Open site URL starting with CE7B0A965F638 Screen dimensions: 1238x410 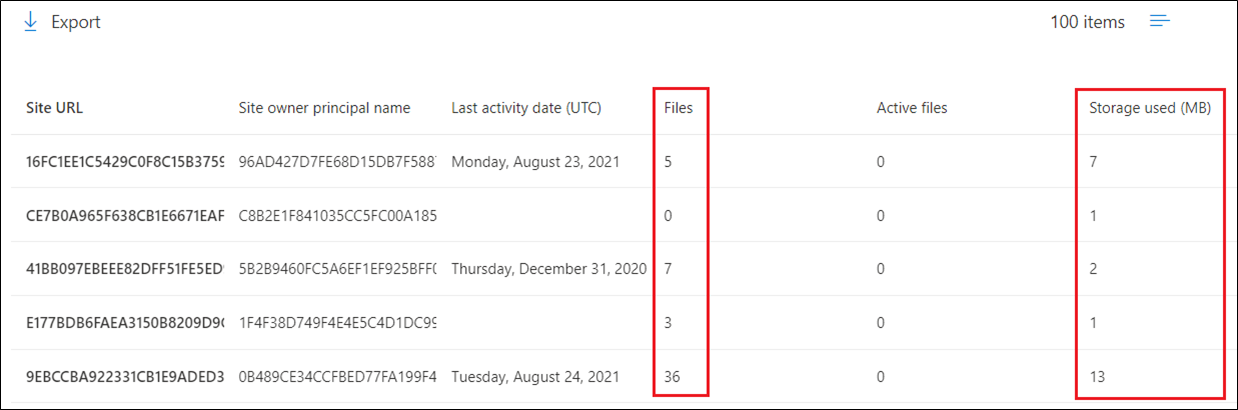[125, 215]
